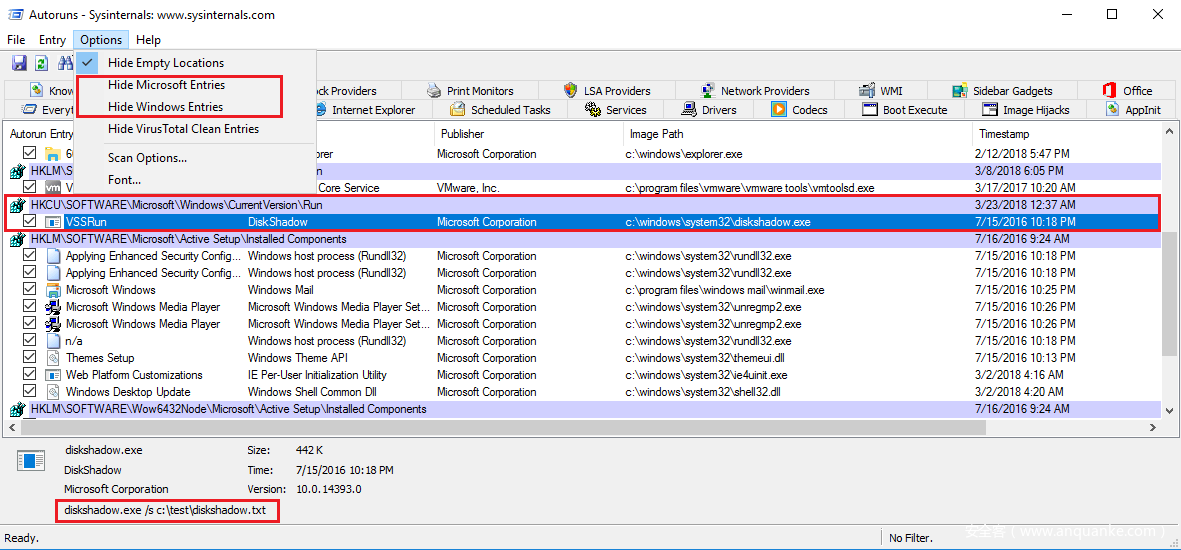Click the binoculars Find icon
Screen dimensions: 1181x550
(x=65, y=63)
